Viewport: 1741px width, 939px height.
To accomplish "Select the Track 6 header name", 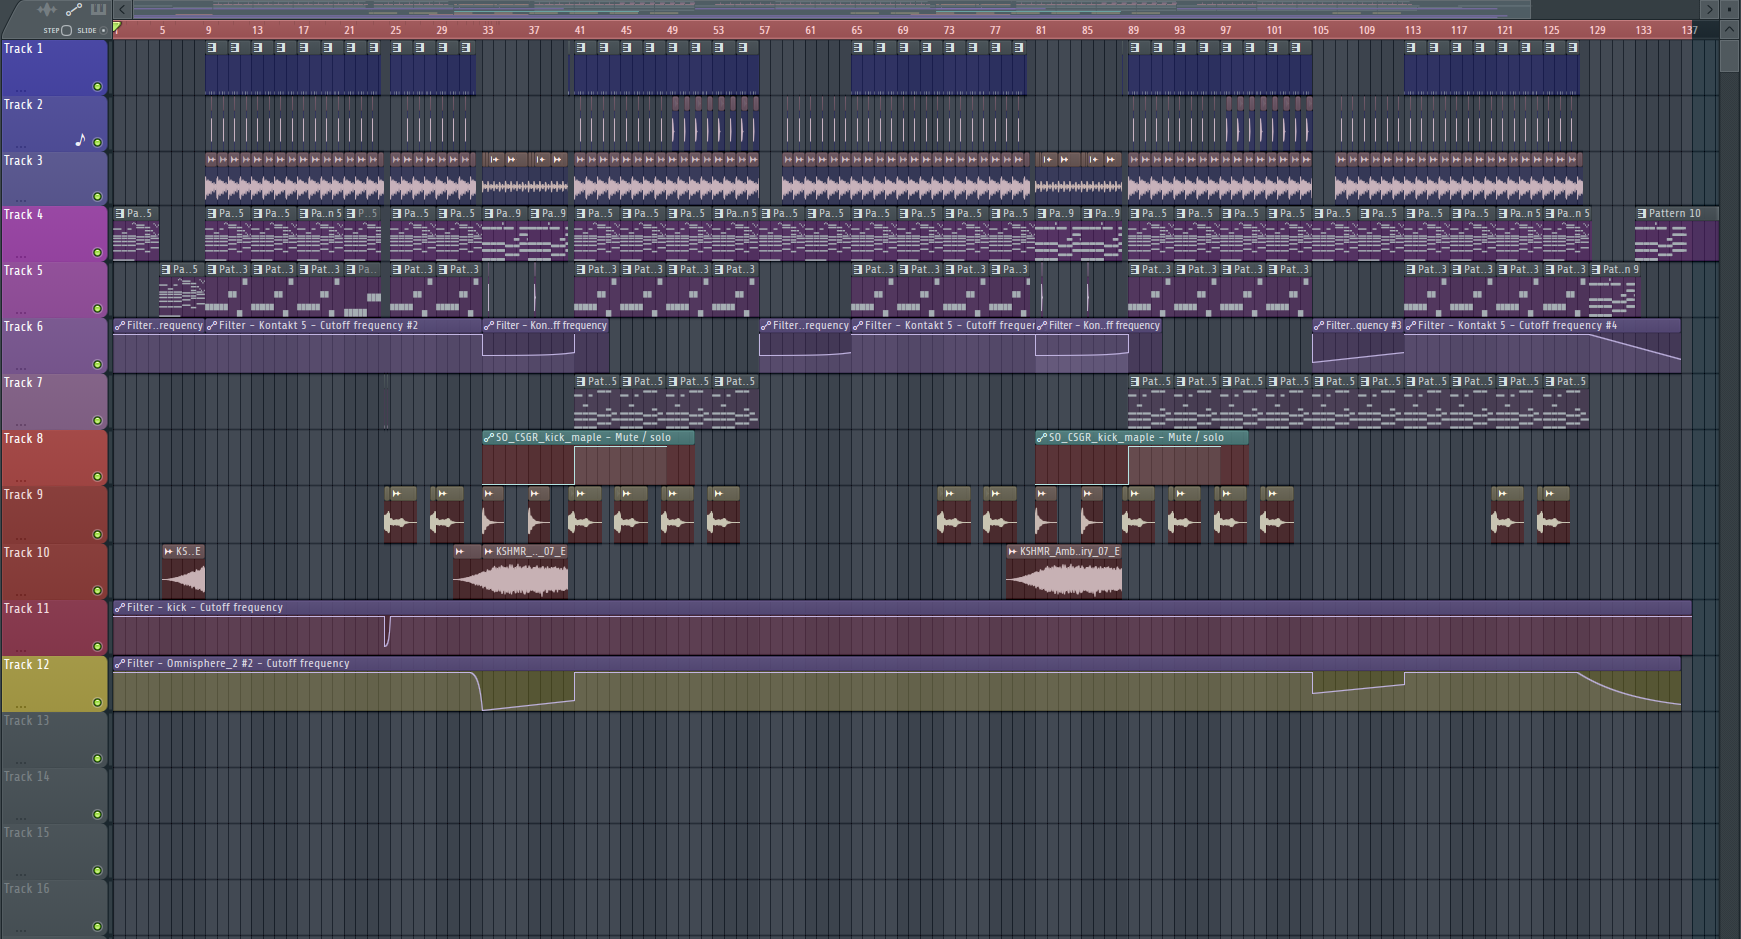I will point(23,326).
